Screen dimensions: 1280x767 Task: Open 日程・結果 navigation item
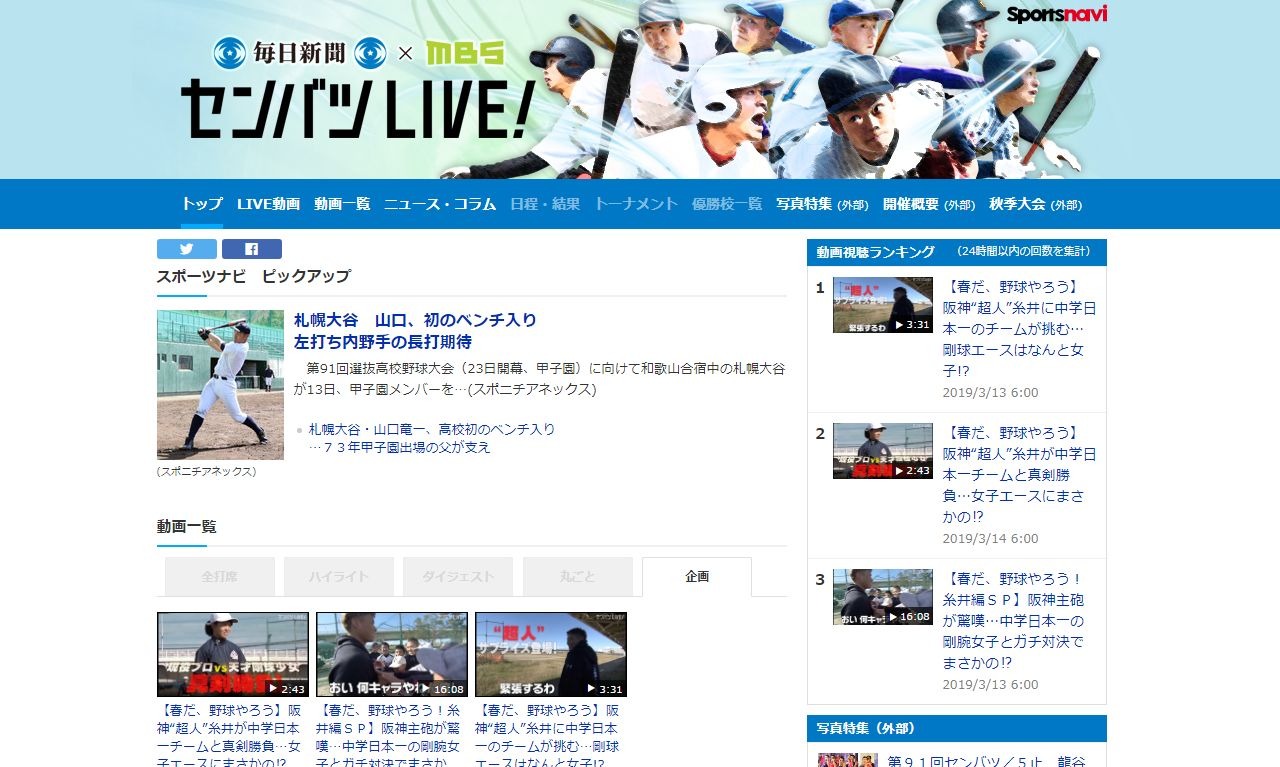(545, 204)
